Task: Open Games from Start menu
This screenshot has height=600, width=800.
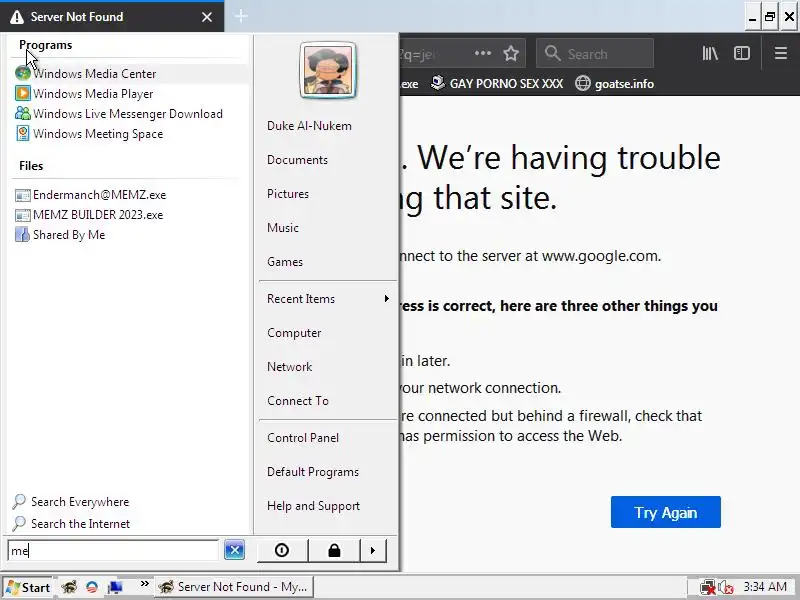Action: pos(285,262)
